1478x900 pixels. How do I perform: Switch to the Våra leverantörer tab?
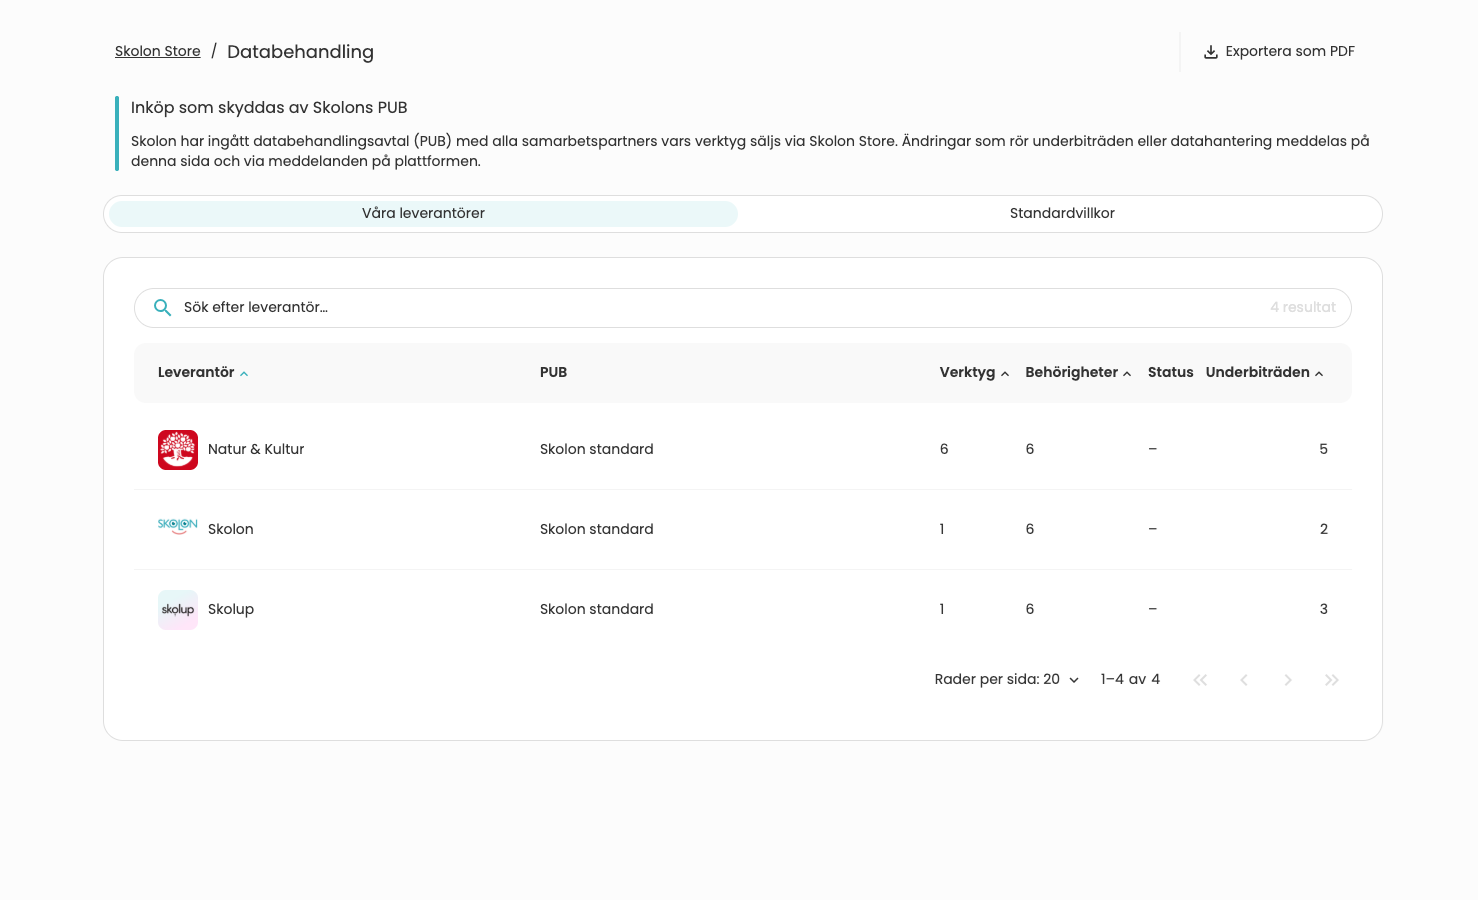[x=423, y=213]
